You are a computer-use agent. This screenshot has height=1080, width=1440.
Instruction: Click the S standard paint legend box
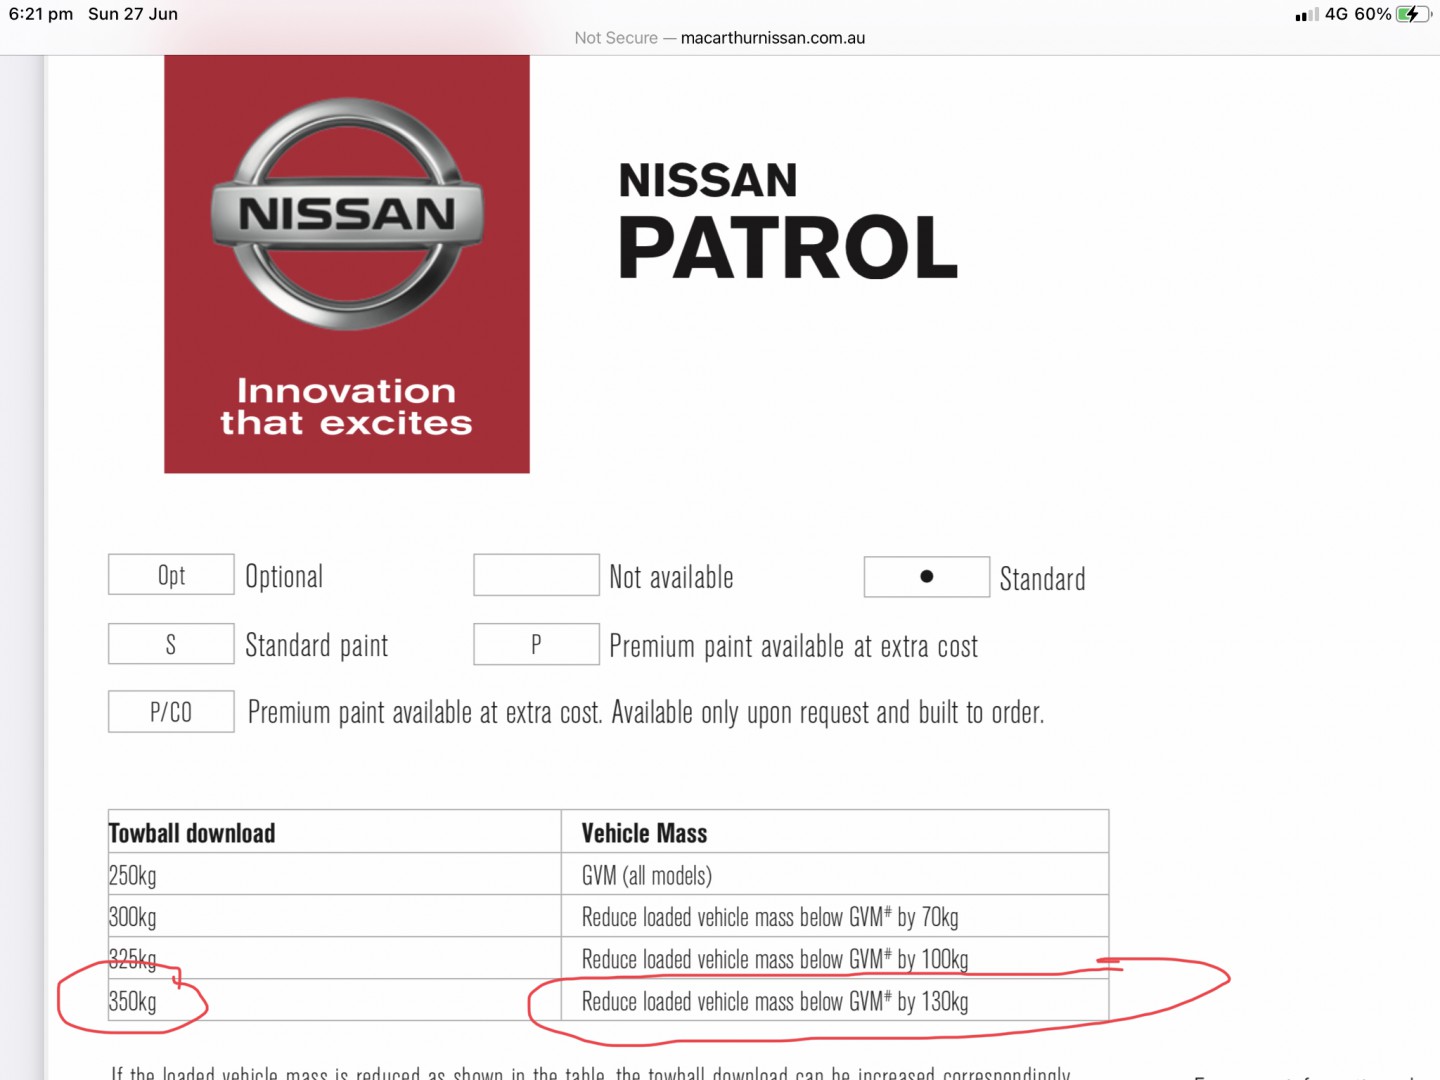[x=171, y=645]
